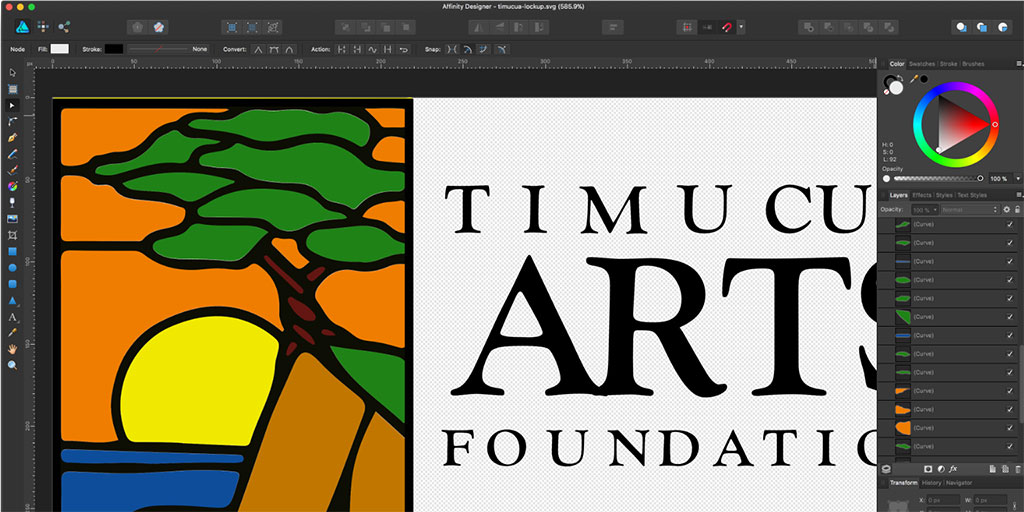Open the Layers panel options menu
Viewport: 1024px width, 512px height.
pos(1018,195)
